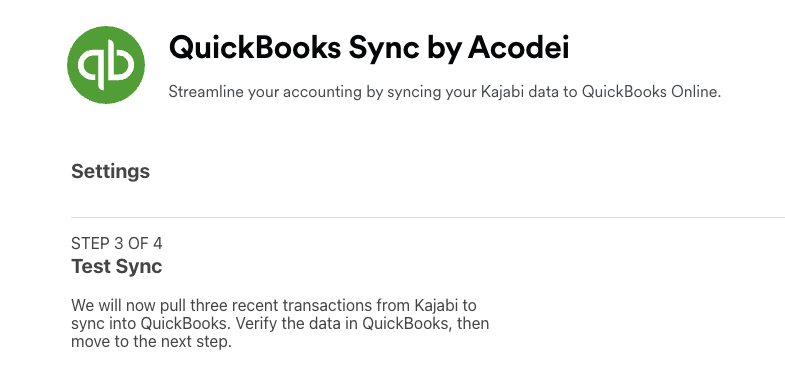Click the Streamline your accounting subtitle text

pos(445,92)
